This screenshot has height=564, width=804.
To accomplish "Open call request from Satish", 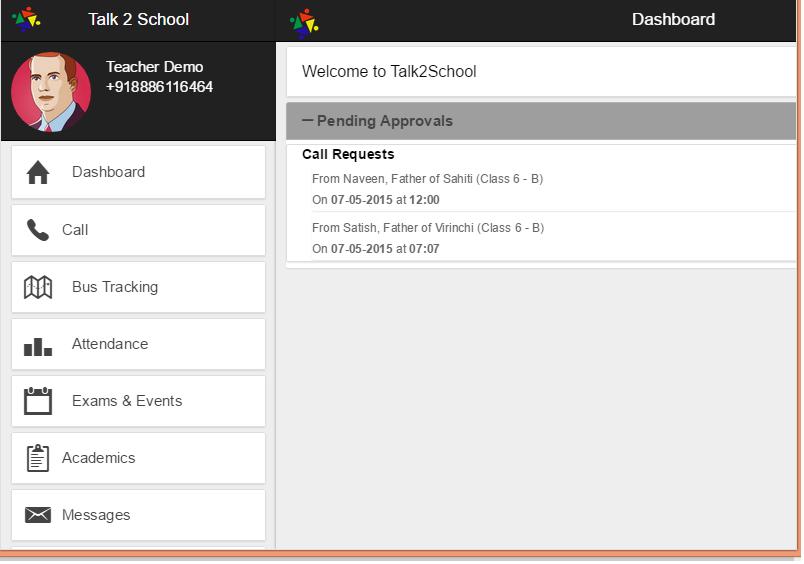I will (x=428, y=238).
